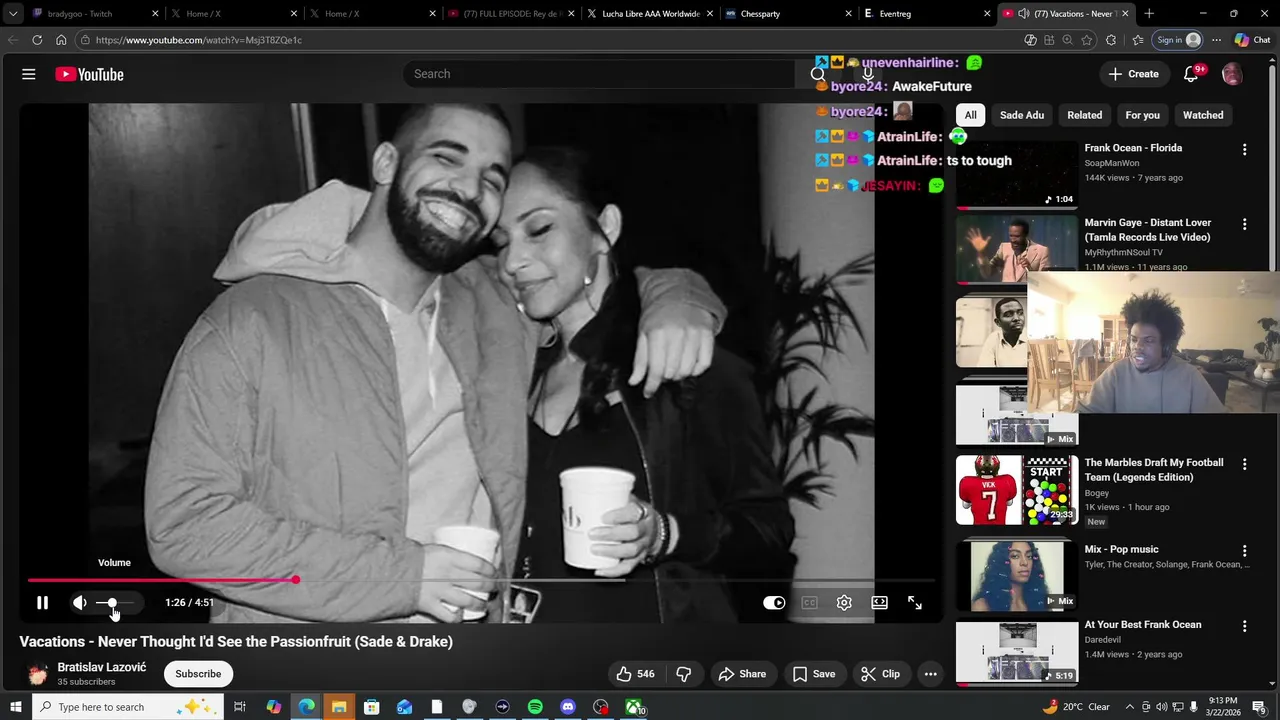Select the All filter chip

[x=970, y=115]
